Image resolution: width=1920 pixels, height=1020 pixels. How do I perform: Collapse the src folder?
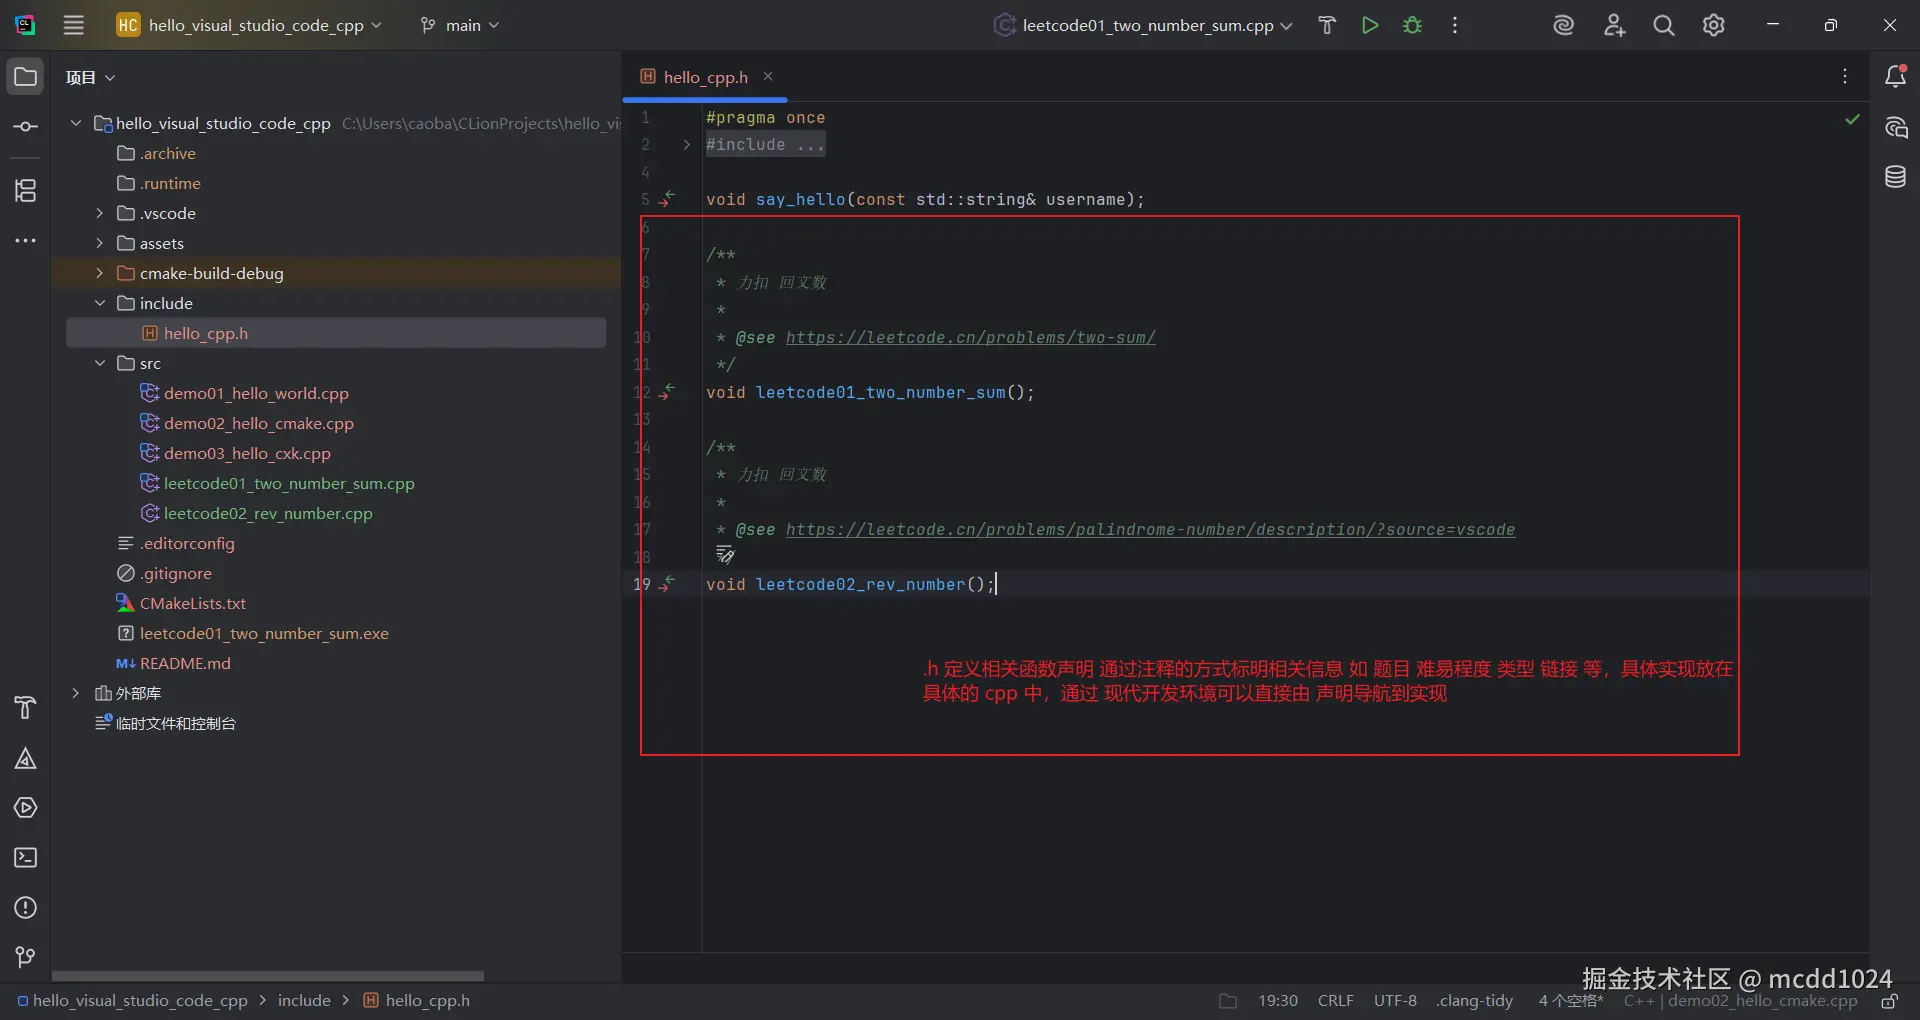tap(99, 363)
